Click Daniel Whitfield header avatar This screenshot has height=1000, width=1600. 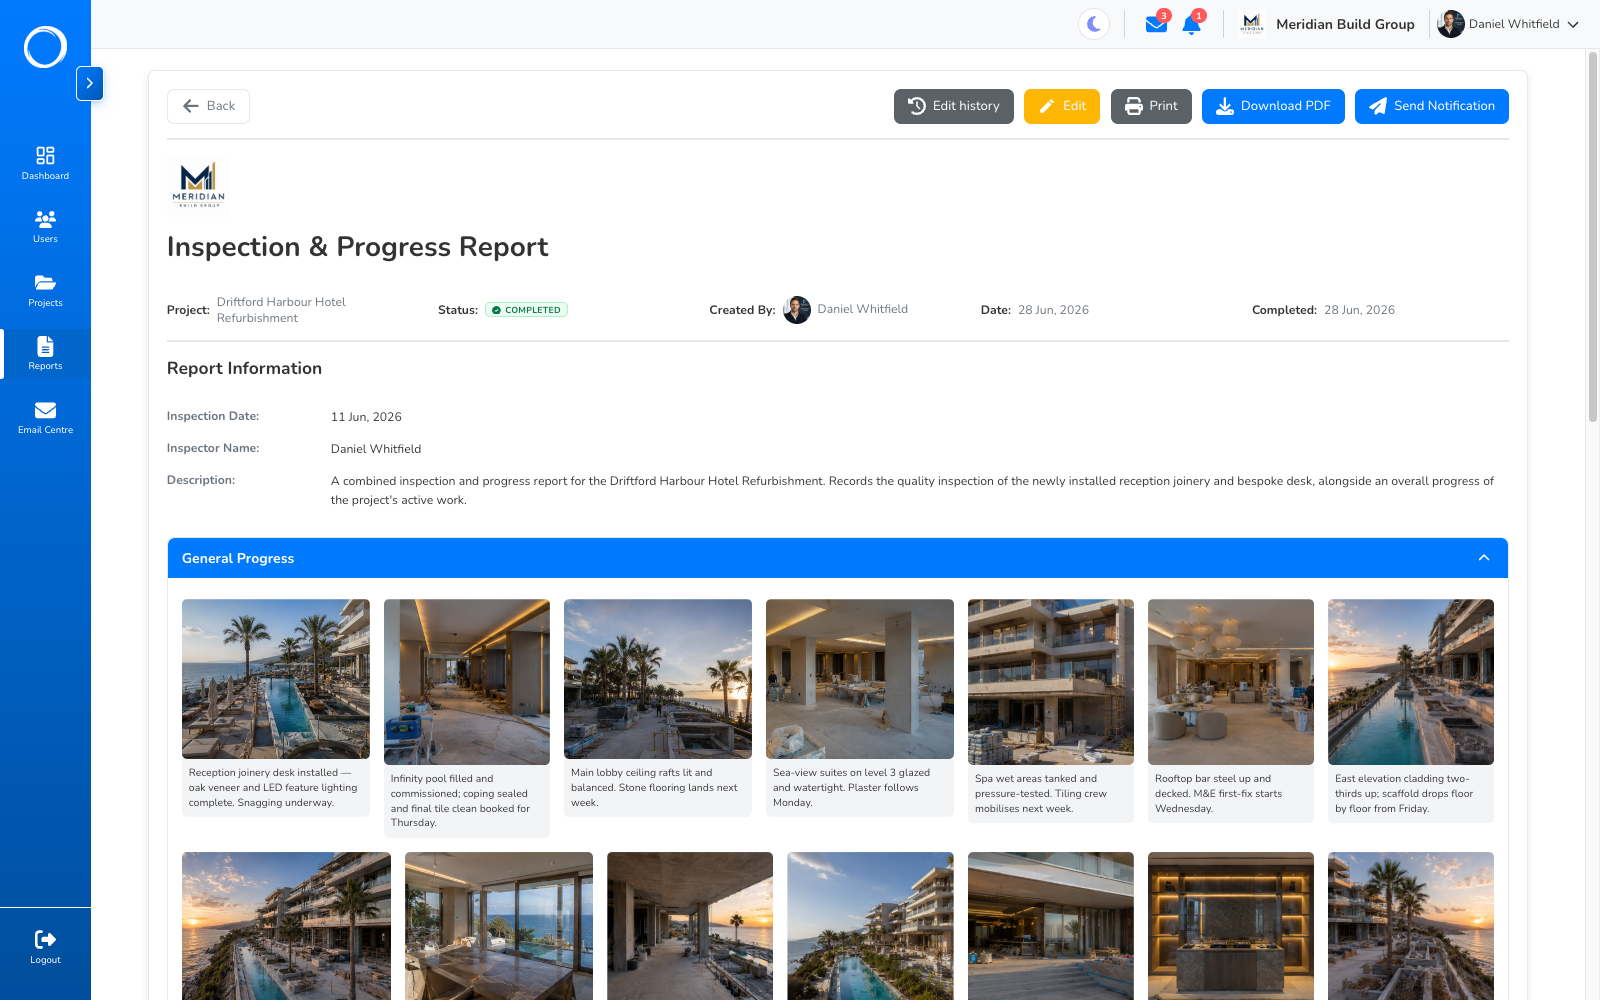(x=1451, y=24)
